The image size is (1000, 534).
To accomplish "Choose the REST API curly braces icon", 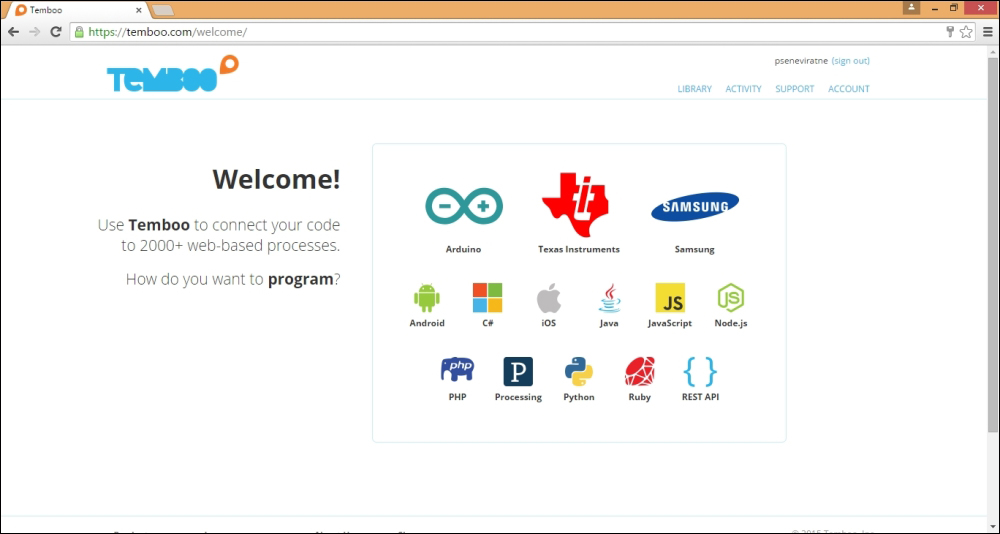I will (x=700, y=371).
